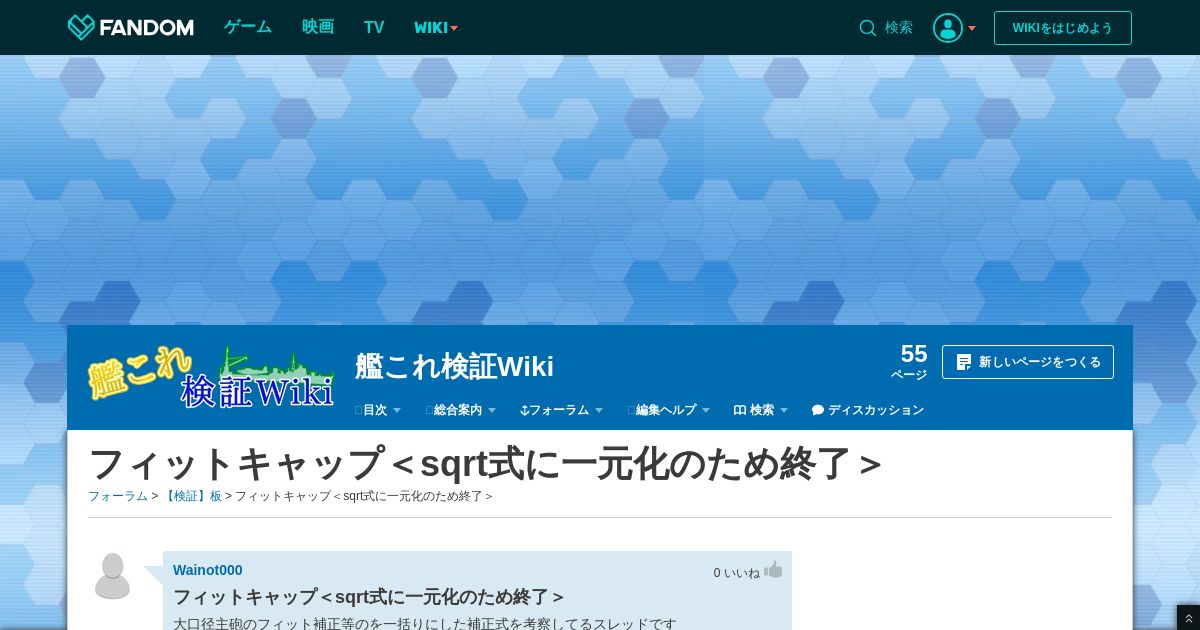
Task: Click the 55 ページ counter
Action: click(x=909, y=361)
